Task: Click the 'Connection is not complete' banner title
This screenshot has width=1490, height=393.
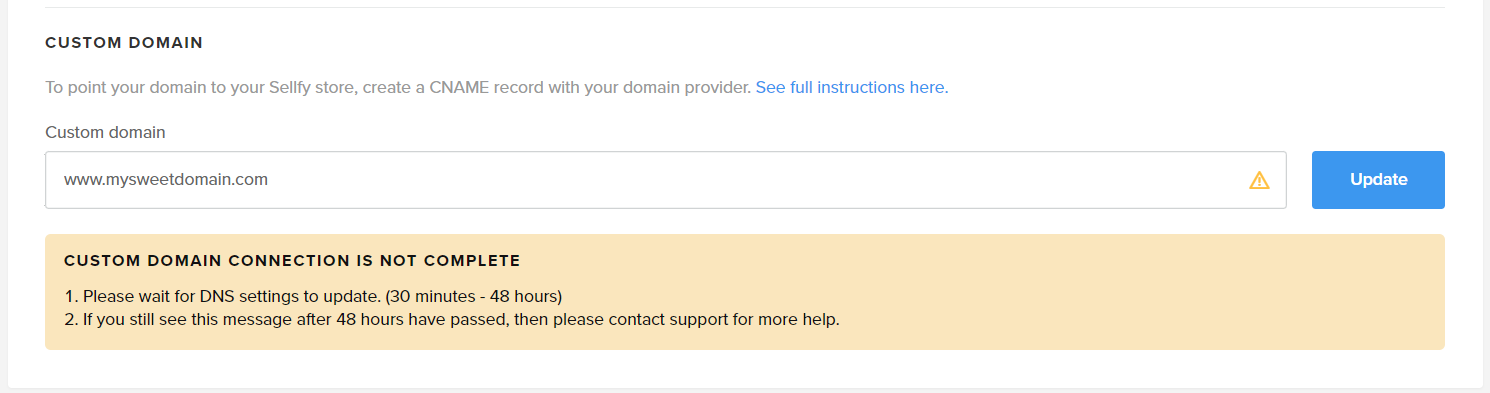Action: tap(292, 261)
